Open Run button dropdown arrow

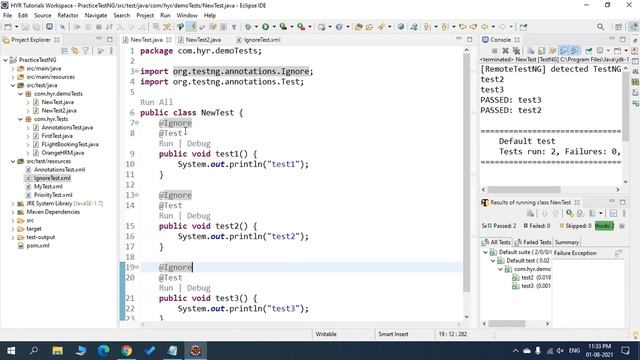click(x=273, y=27)
